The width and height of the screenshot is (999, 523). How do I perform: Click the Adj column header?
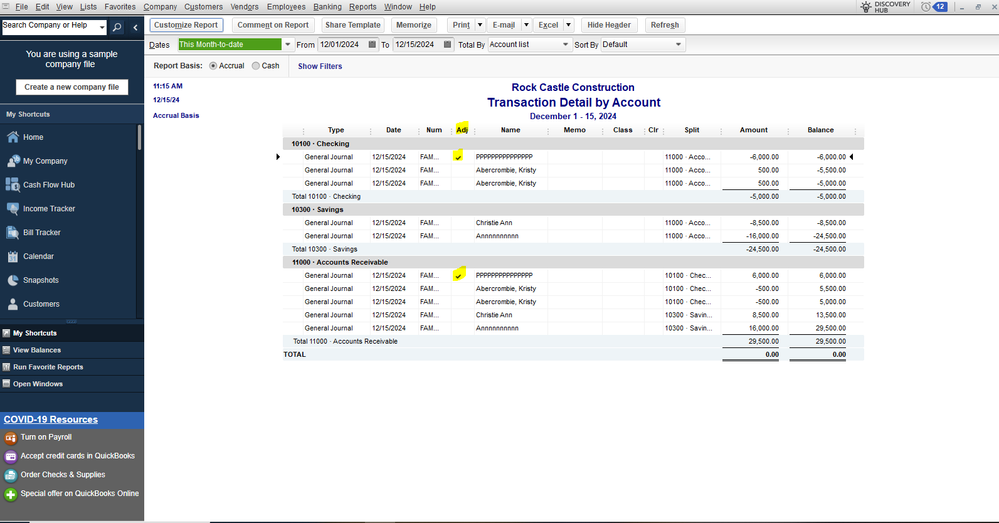462,130
